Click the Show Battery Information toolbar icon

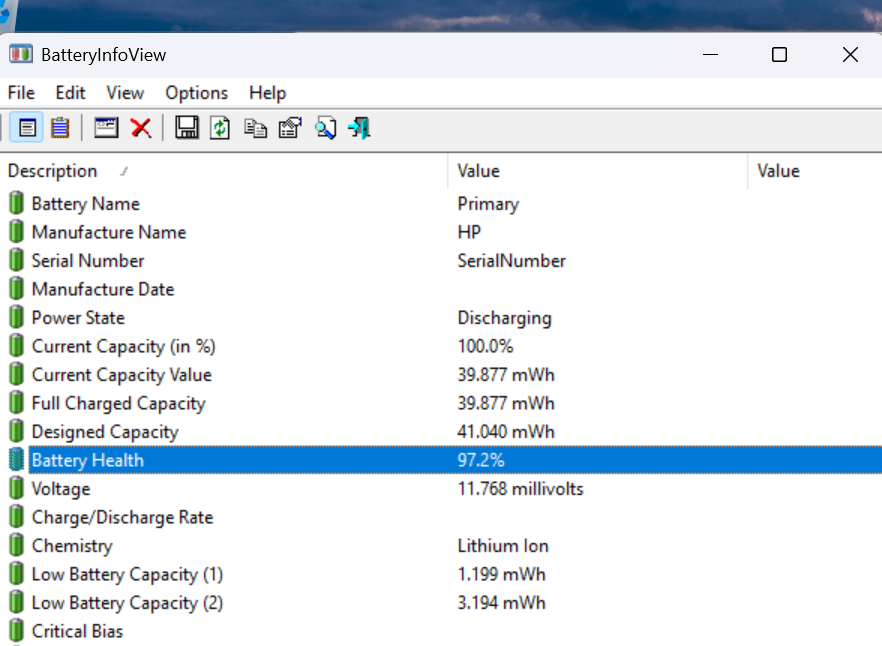(x=27, y=128)
